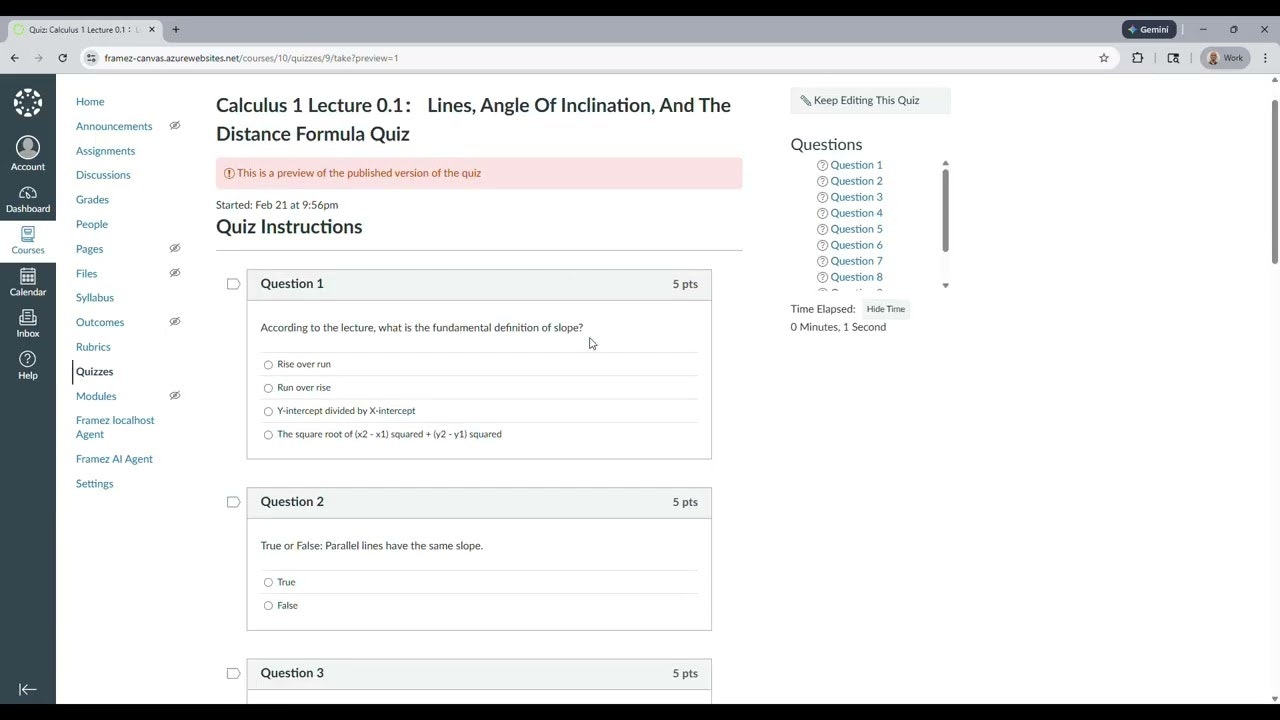Open the browser side panel icon
Screen dimensions: 1280x720
[x=1173, y=58]
